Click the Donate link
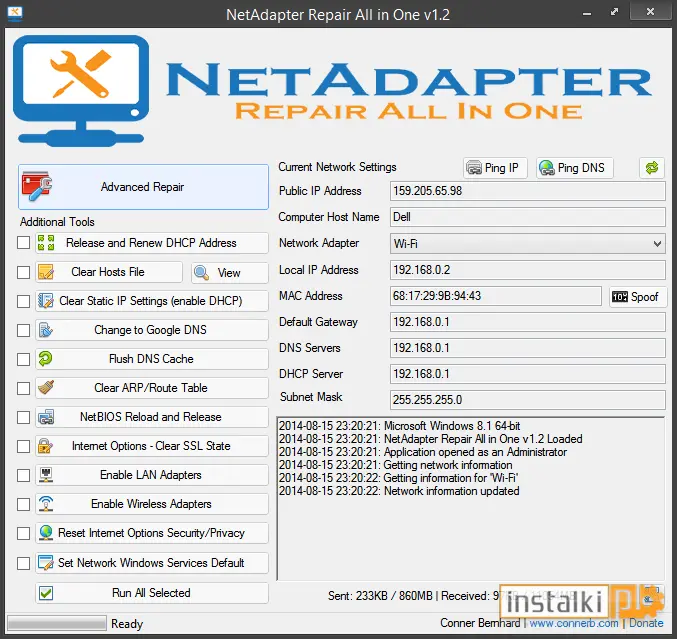Image resolution: width=677 pixels, height=639 pixels. tap(646, 623)
